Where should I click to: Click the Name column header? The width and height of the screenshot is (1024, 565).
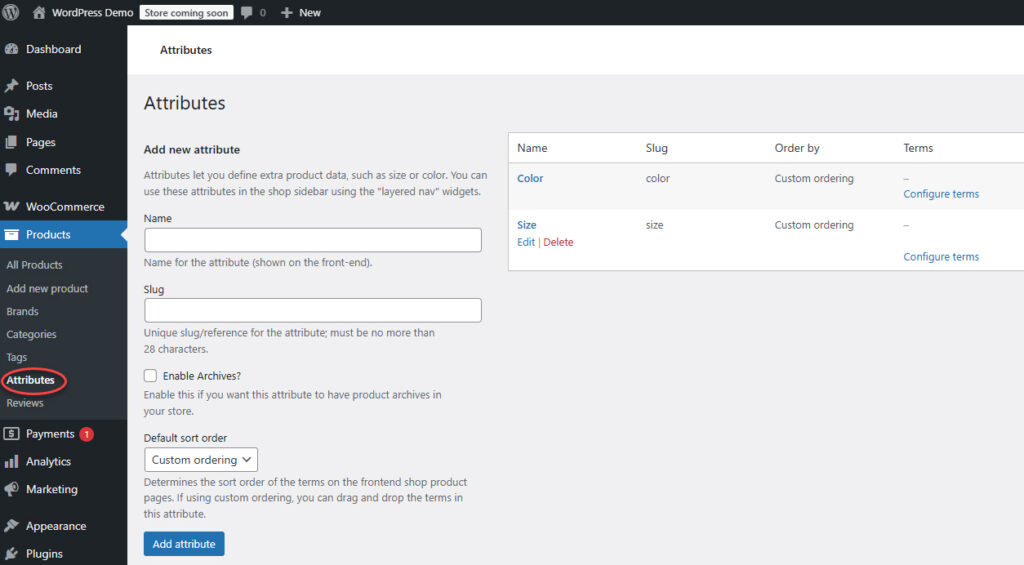[532, 148]
